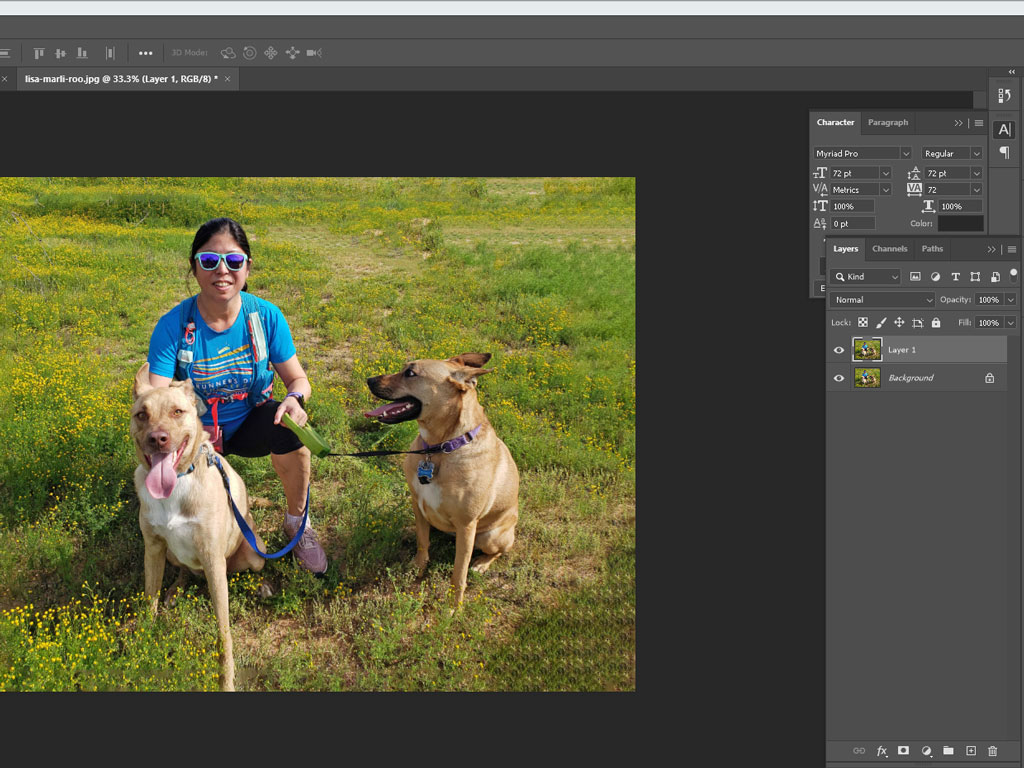Delete the layer using the trash icon
The image size is (1024, 768).
[992, 750]
